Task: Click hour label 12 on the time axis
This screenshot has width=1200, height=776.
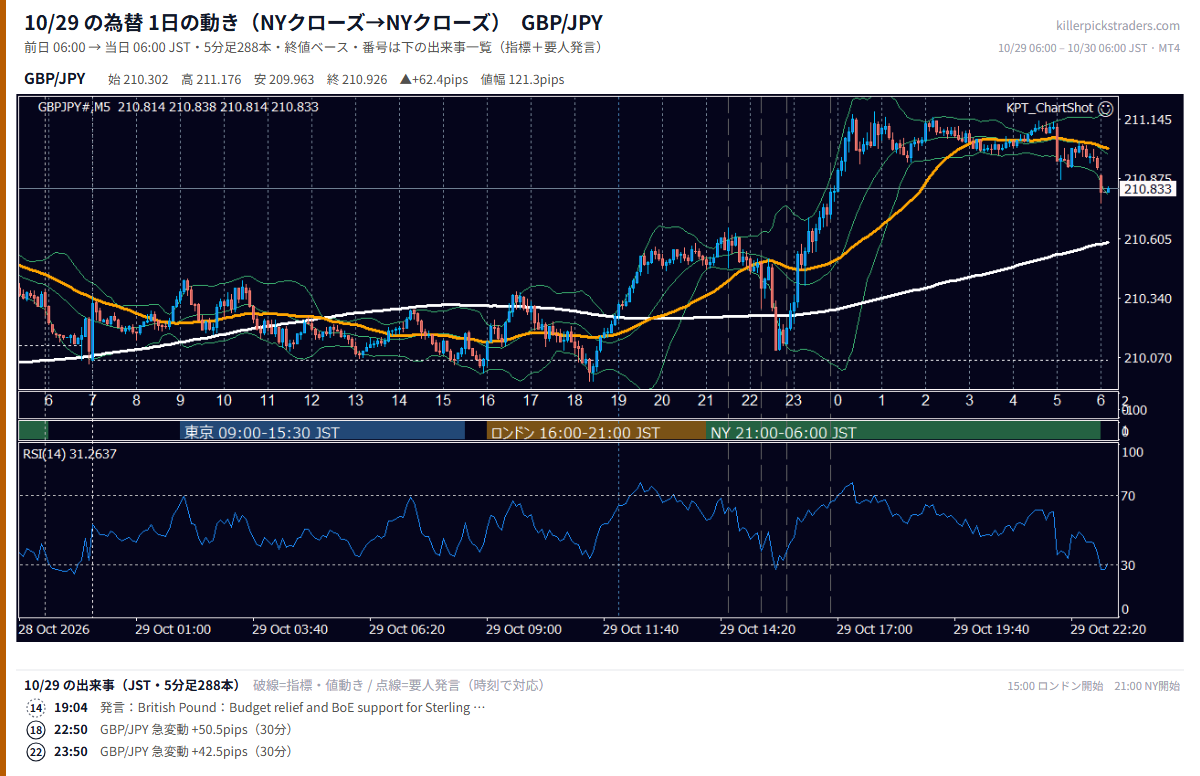Action: 312,400
